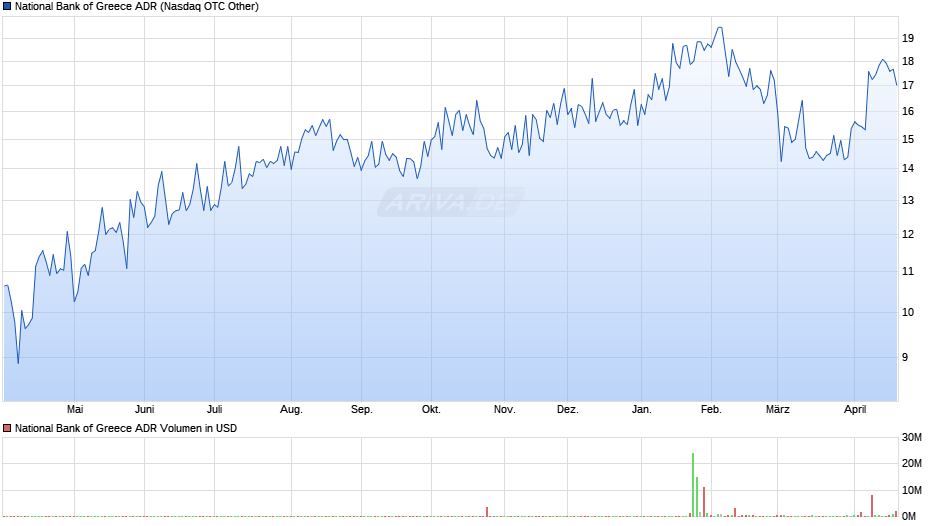Click the 'Jan.' month label
Screen dimensions: 940x526
pyautogui.click(x=641, y=409)
